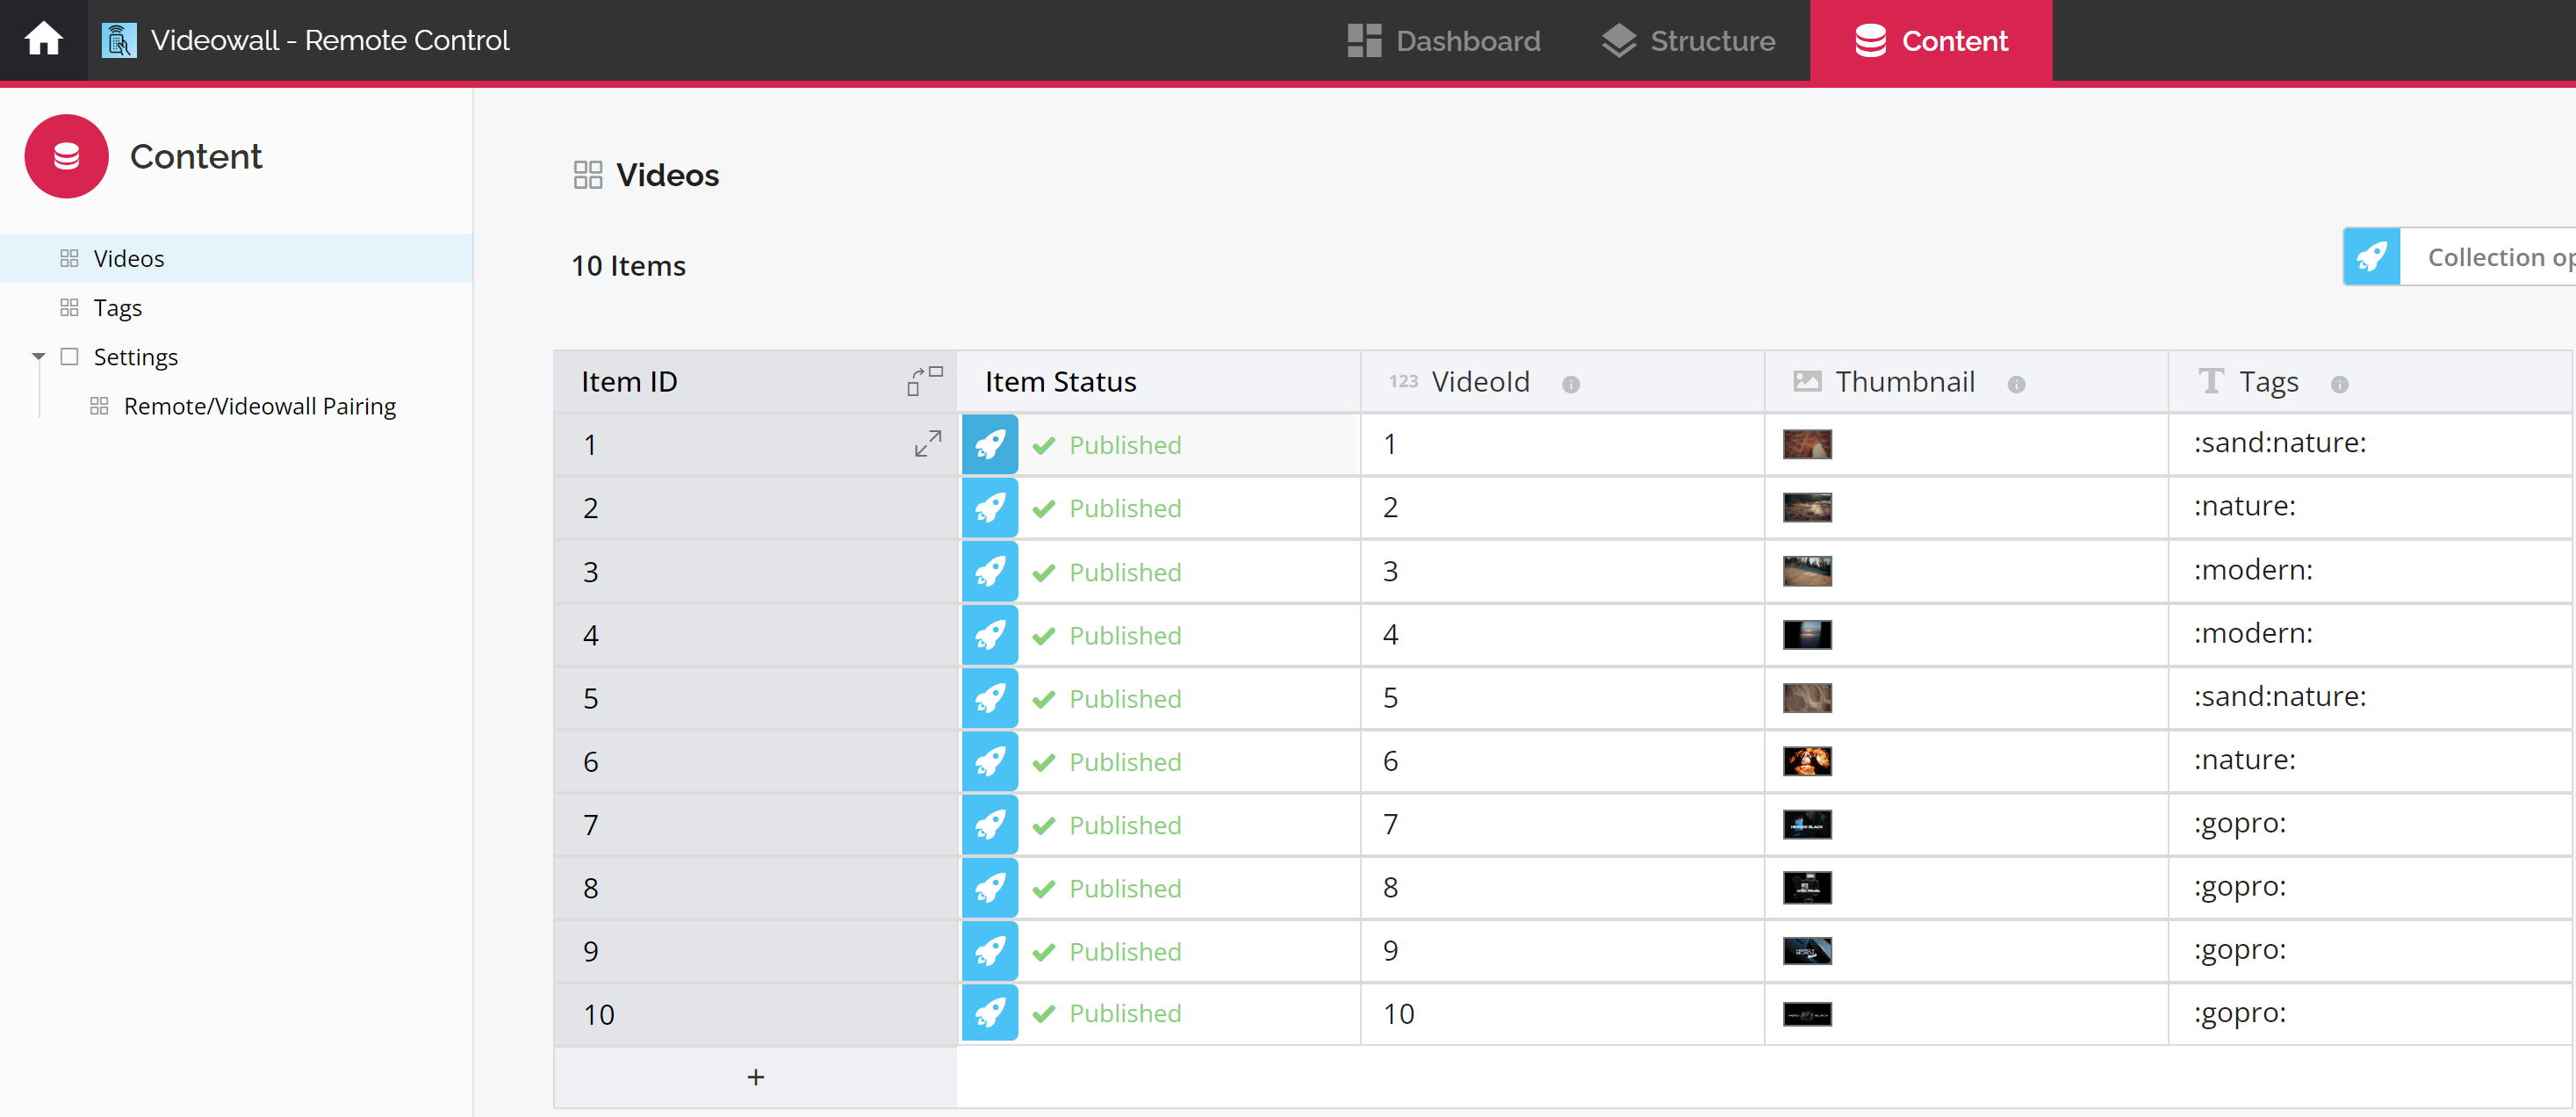Open the Dashboard tab

tap(1444, 41)
